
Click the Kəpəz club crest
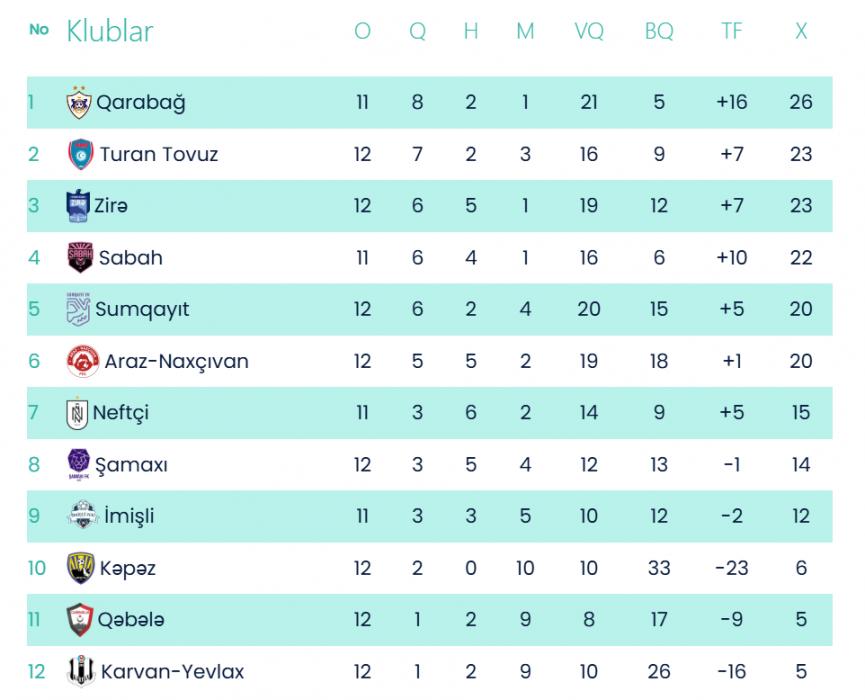(x=80, y=568)
